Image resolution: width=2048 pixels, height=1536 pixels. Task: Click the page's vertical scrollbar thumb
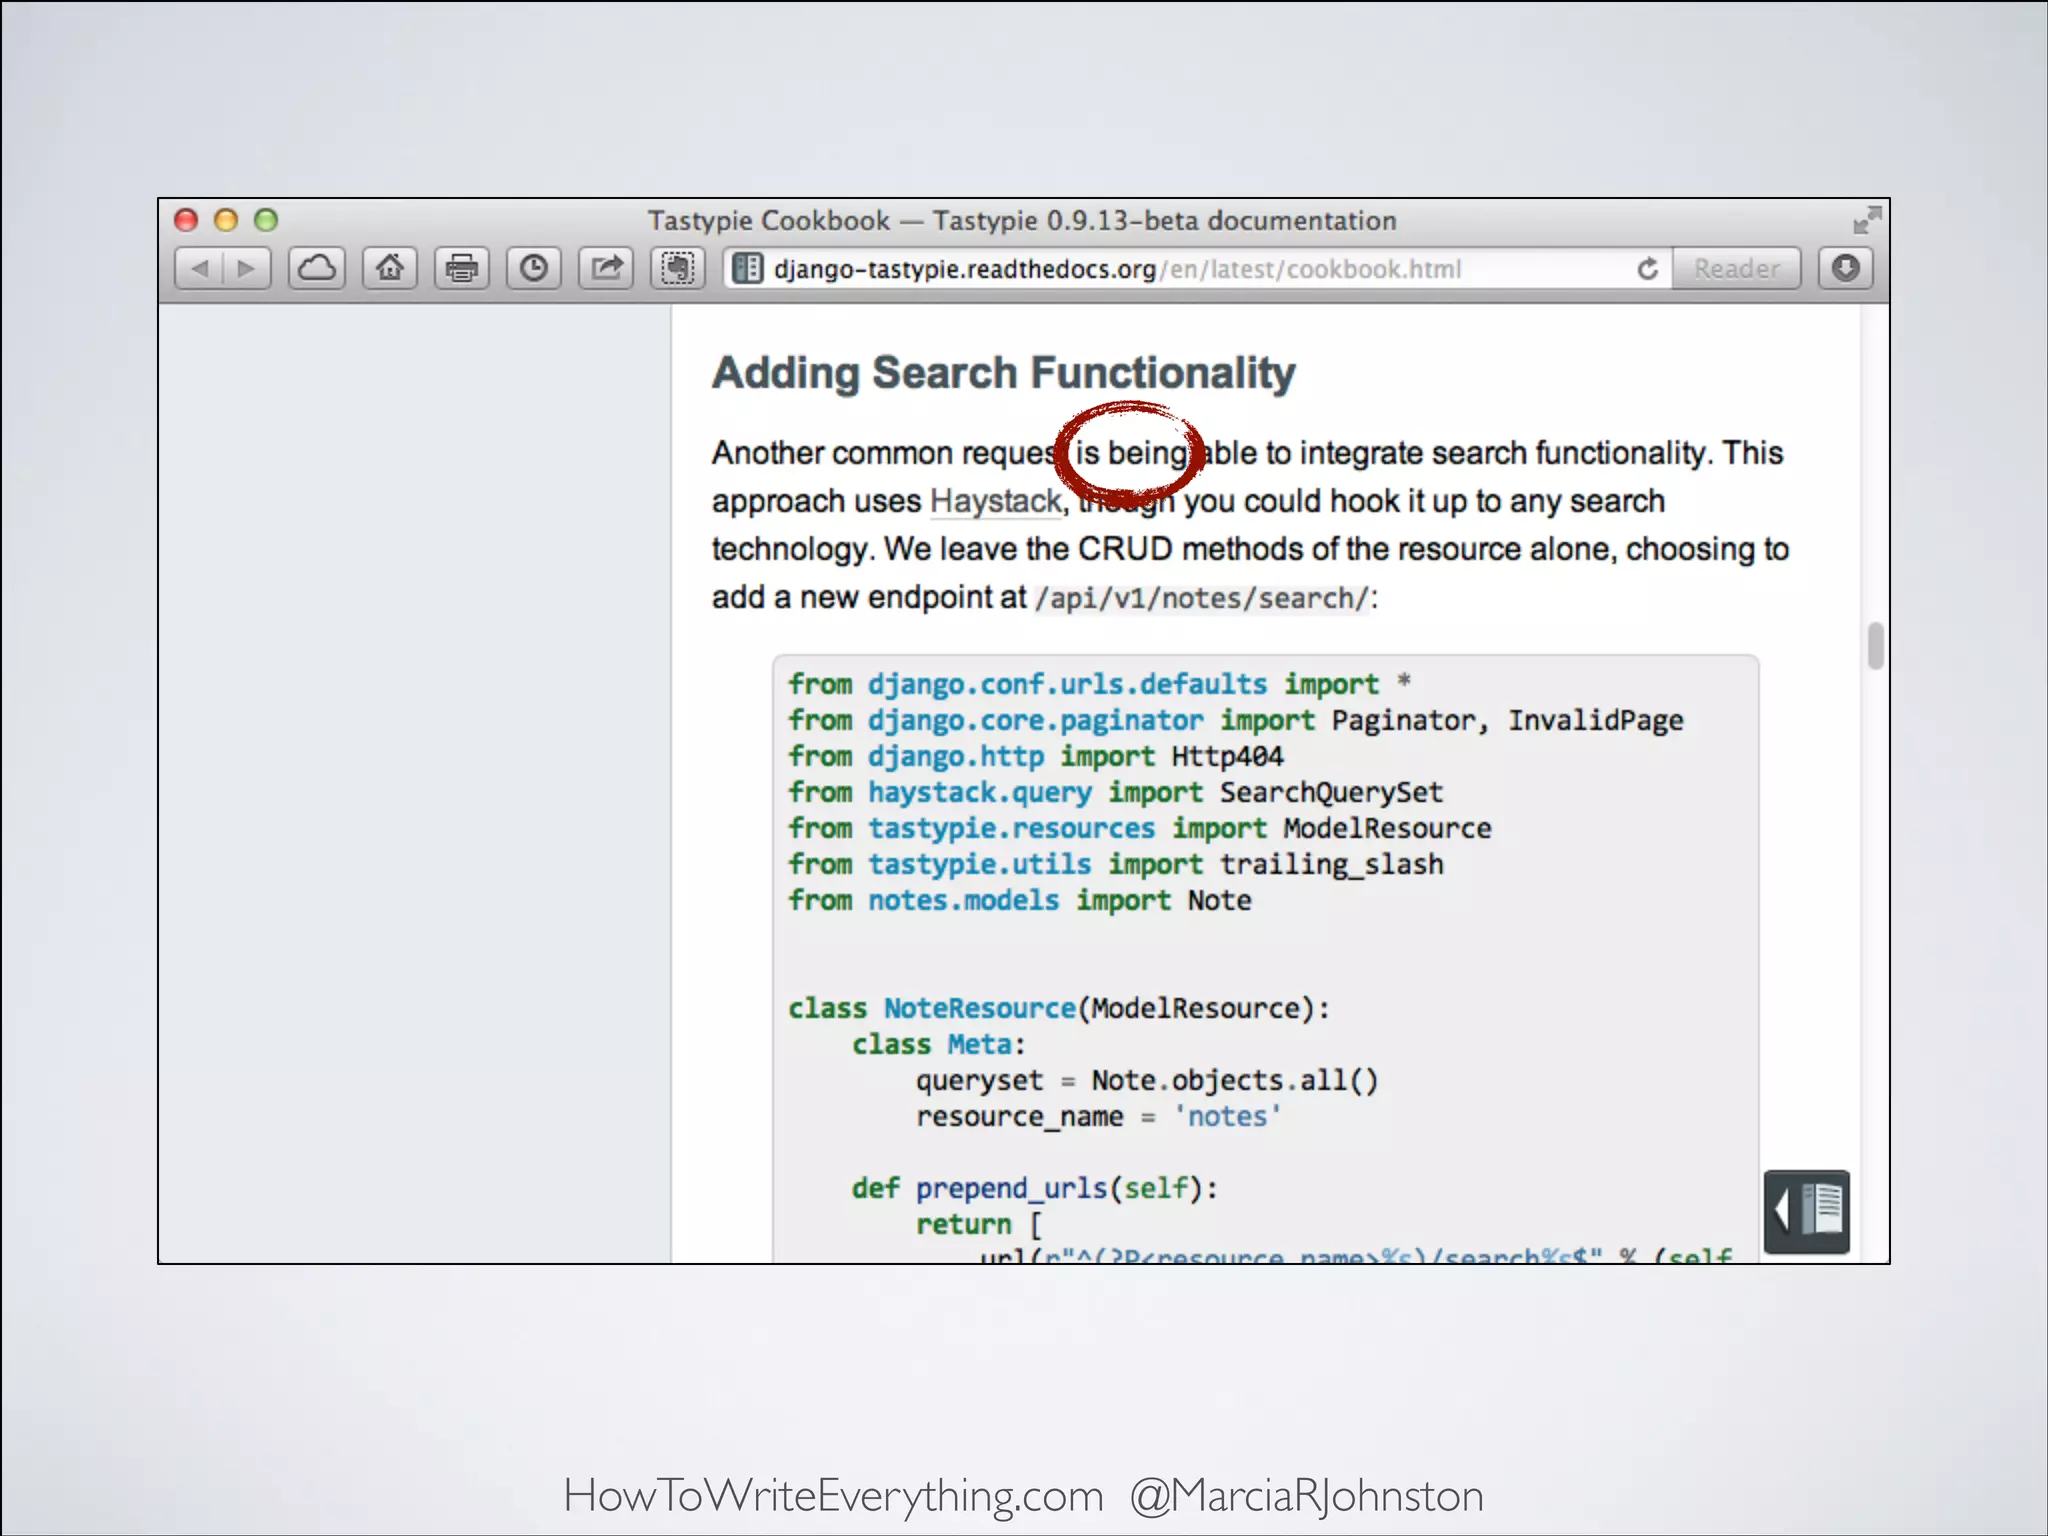(1875, 646)
